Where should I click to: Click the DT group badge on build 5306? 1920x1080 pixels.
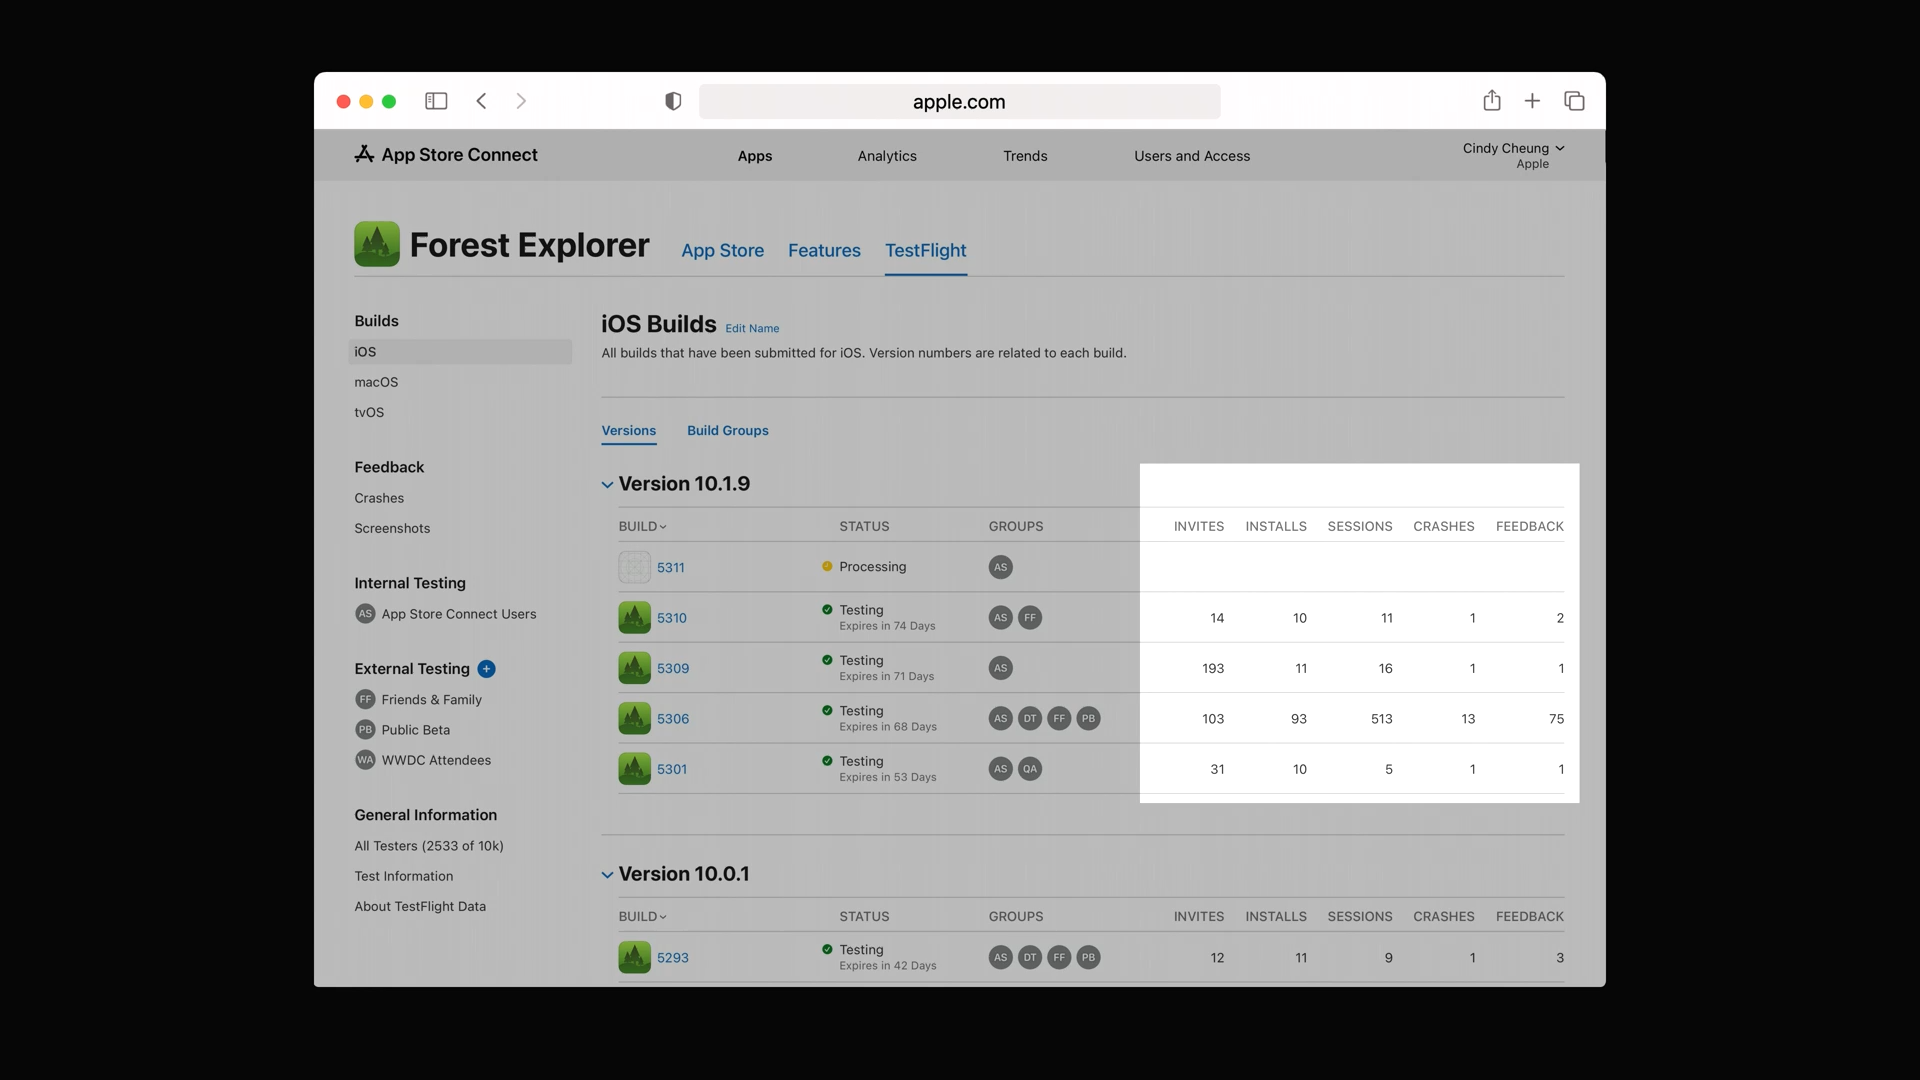[x=1030, y=718]
